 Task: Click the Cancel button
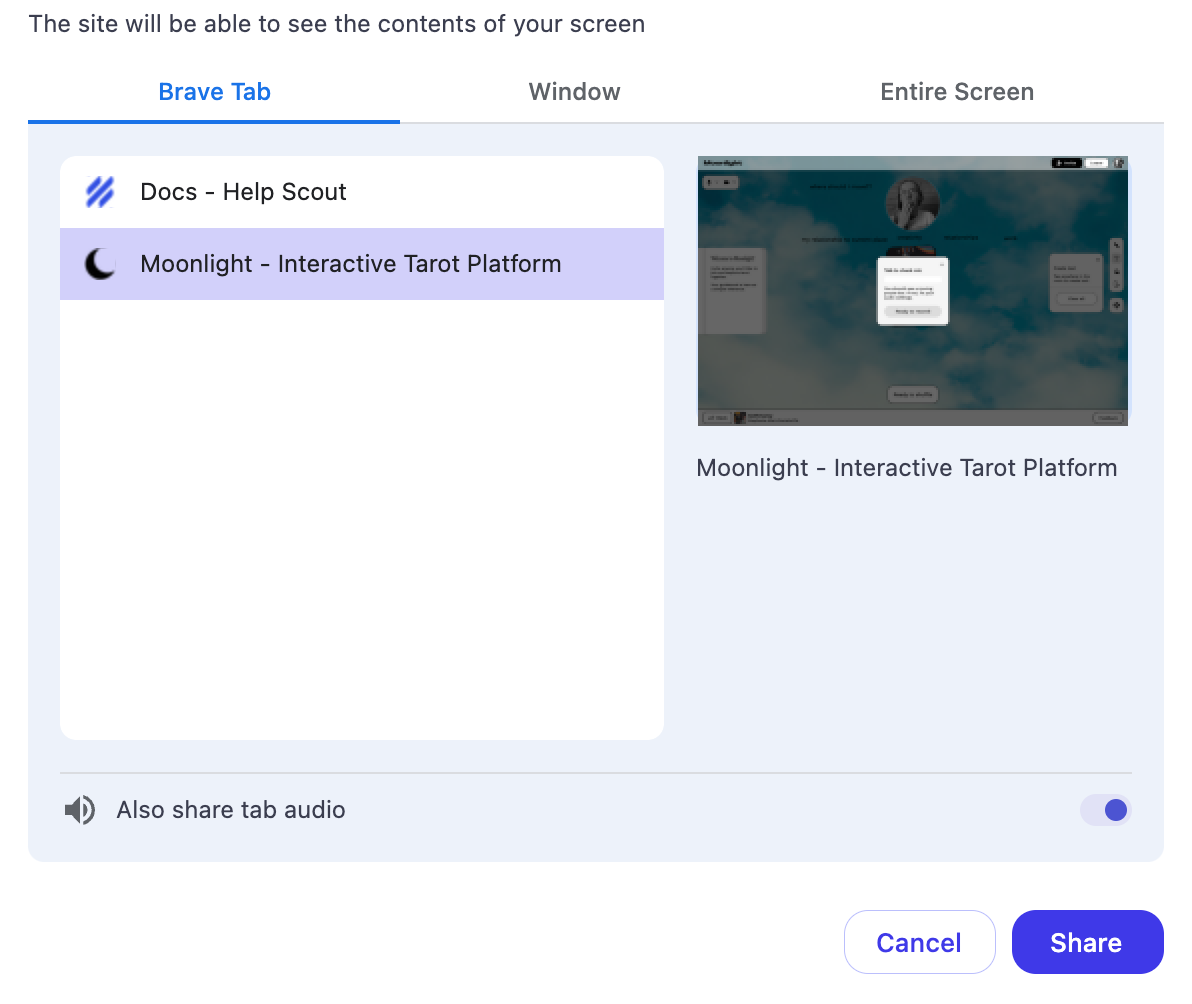click(919, 942)
